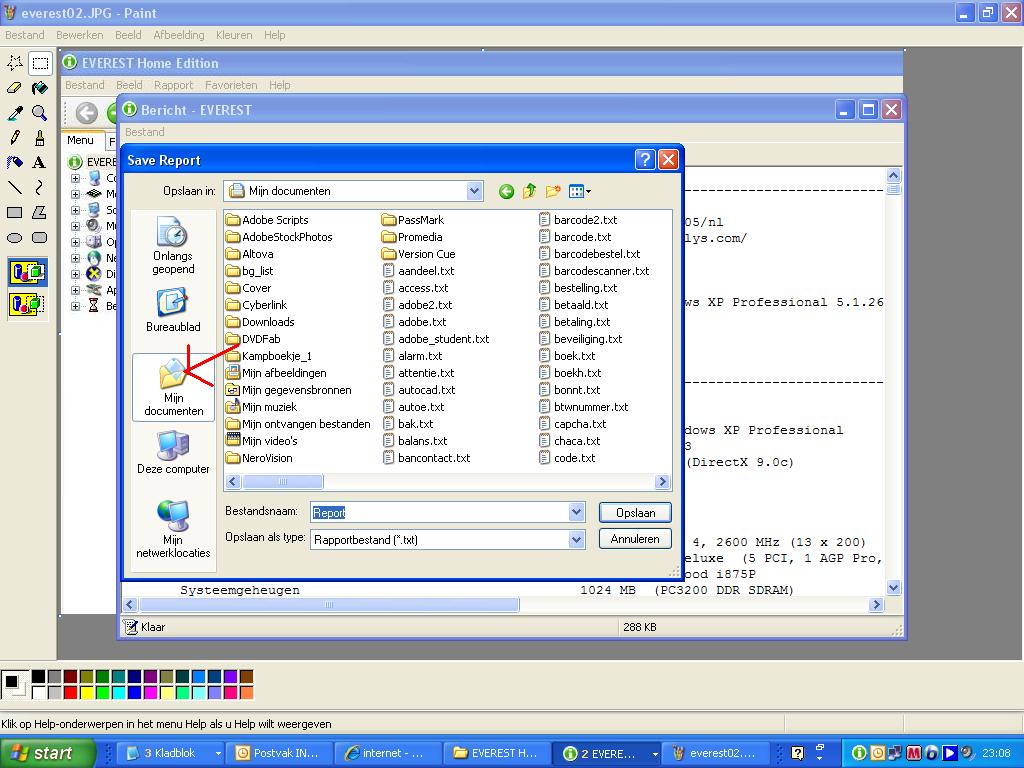Image resolution: width=1024 pixels, height=768 pixels.
Task: Pick the Eraser tool in Paint
Action: pos(15,88)
